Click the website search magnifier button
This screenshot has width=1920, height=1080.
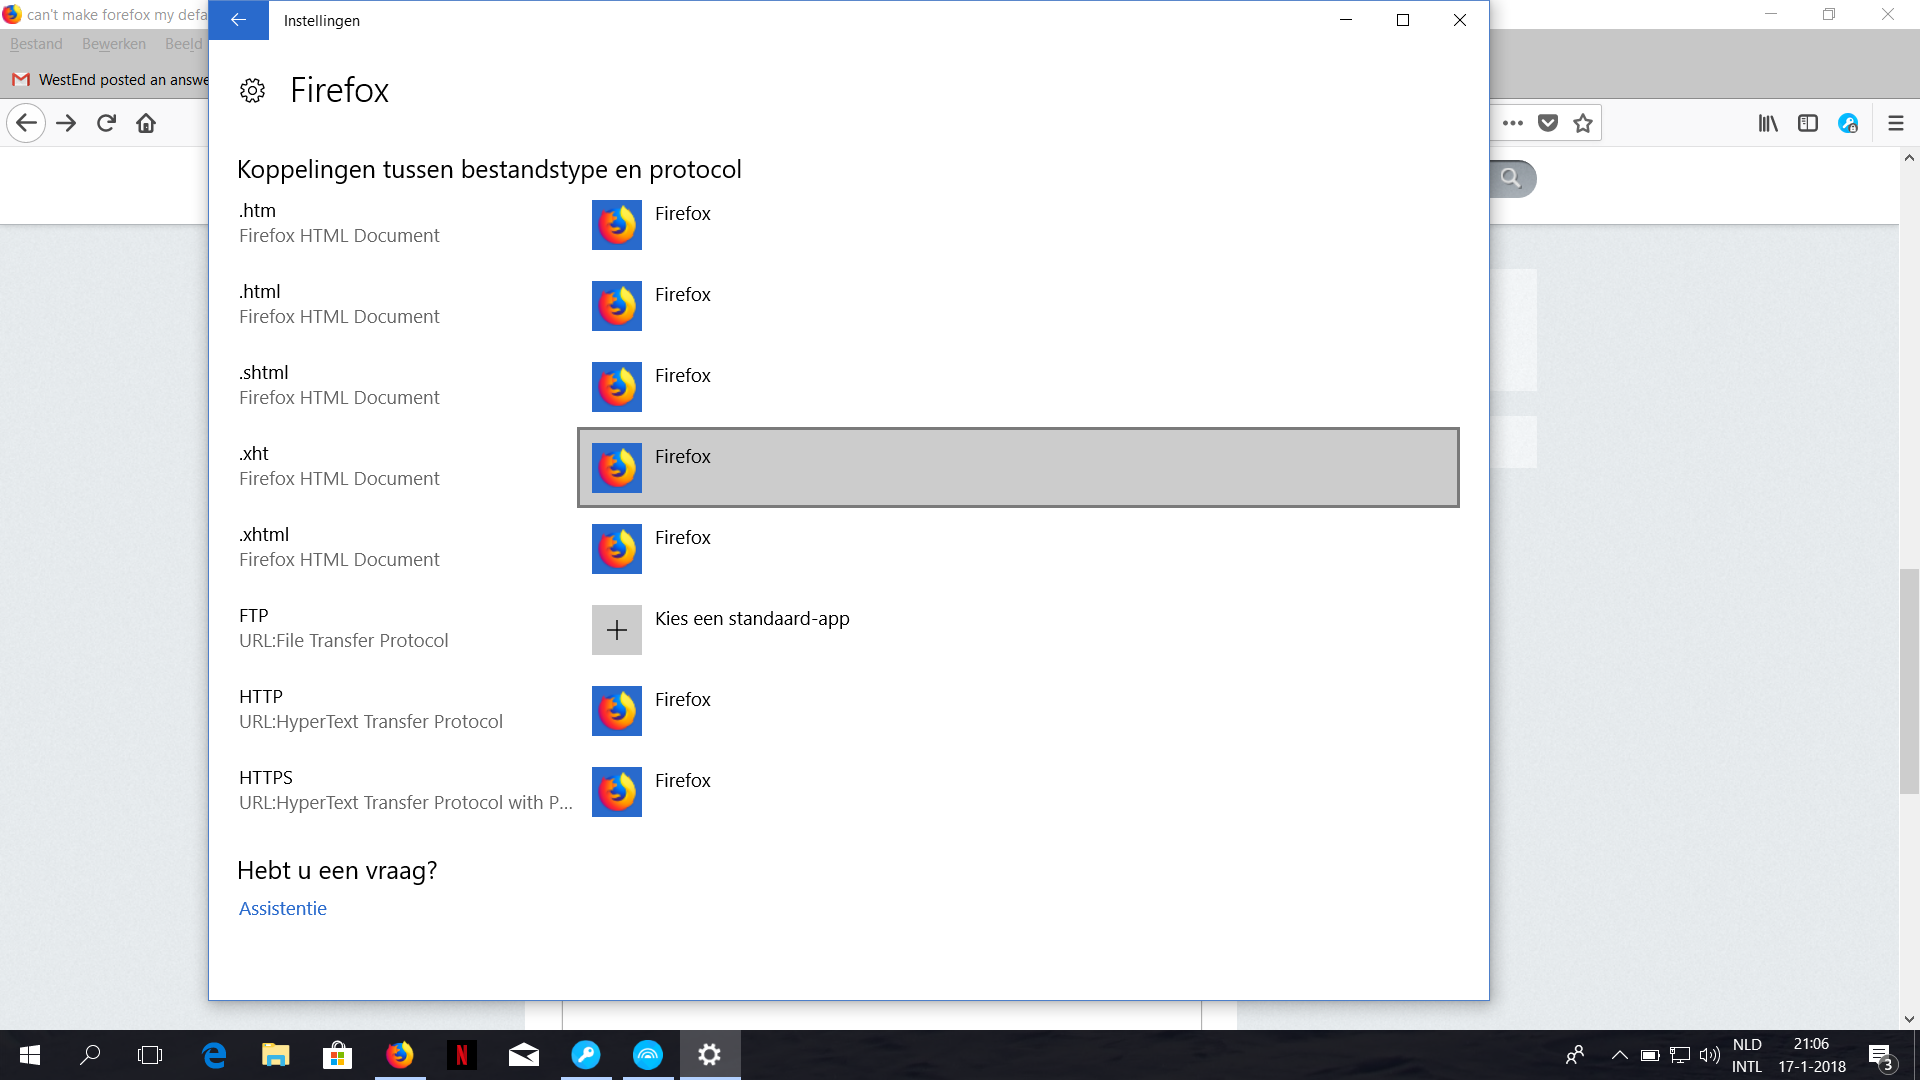[x=1511, y=178]
